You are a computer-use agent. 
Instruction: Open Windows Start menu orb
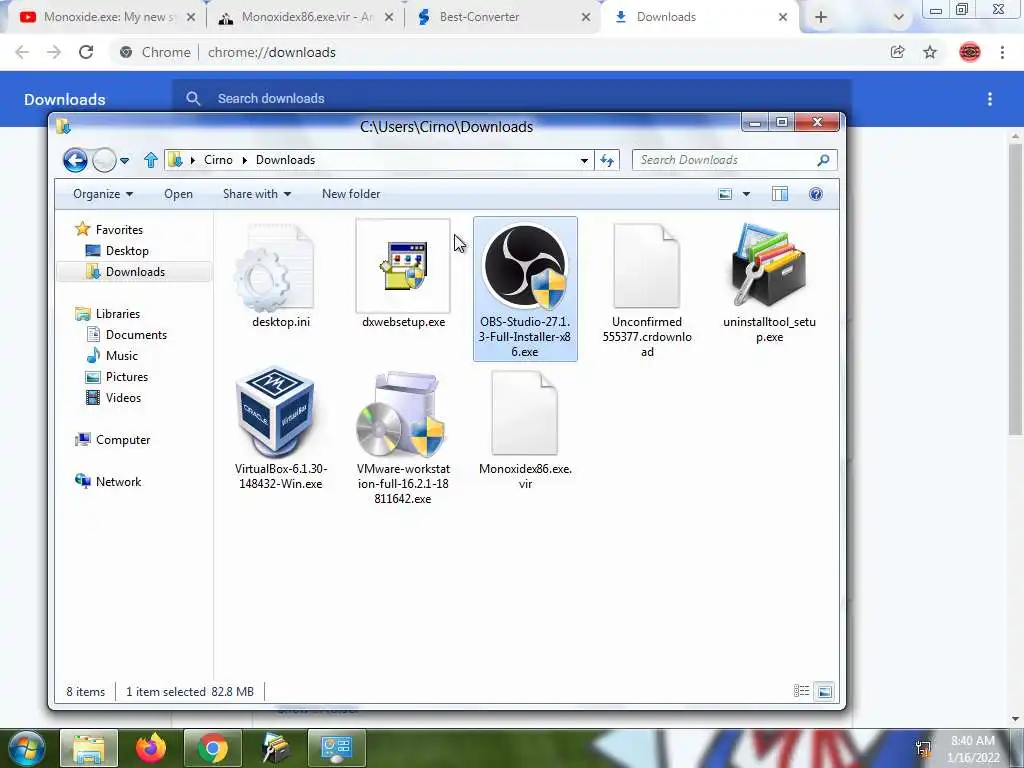tap(27, 748)
